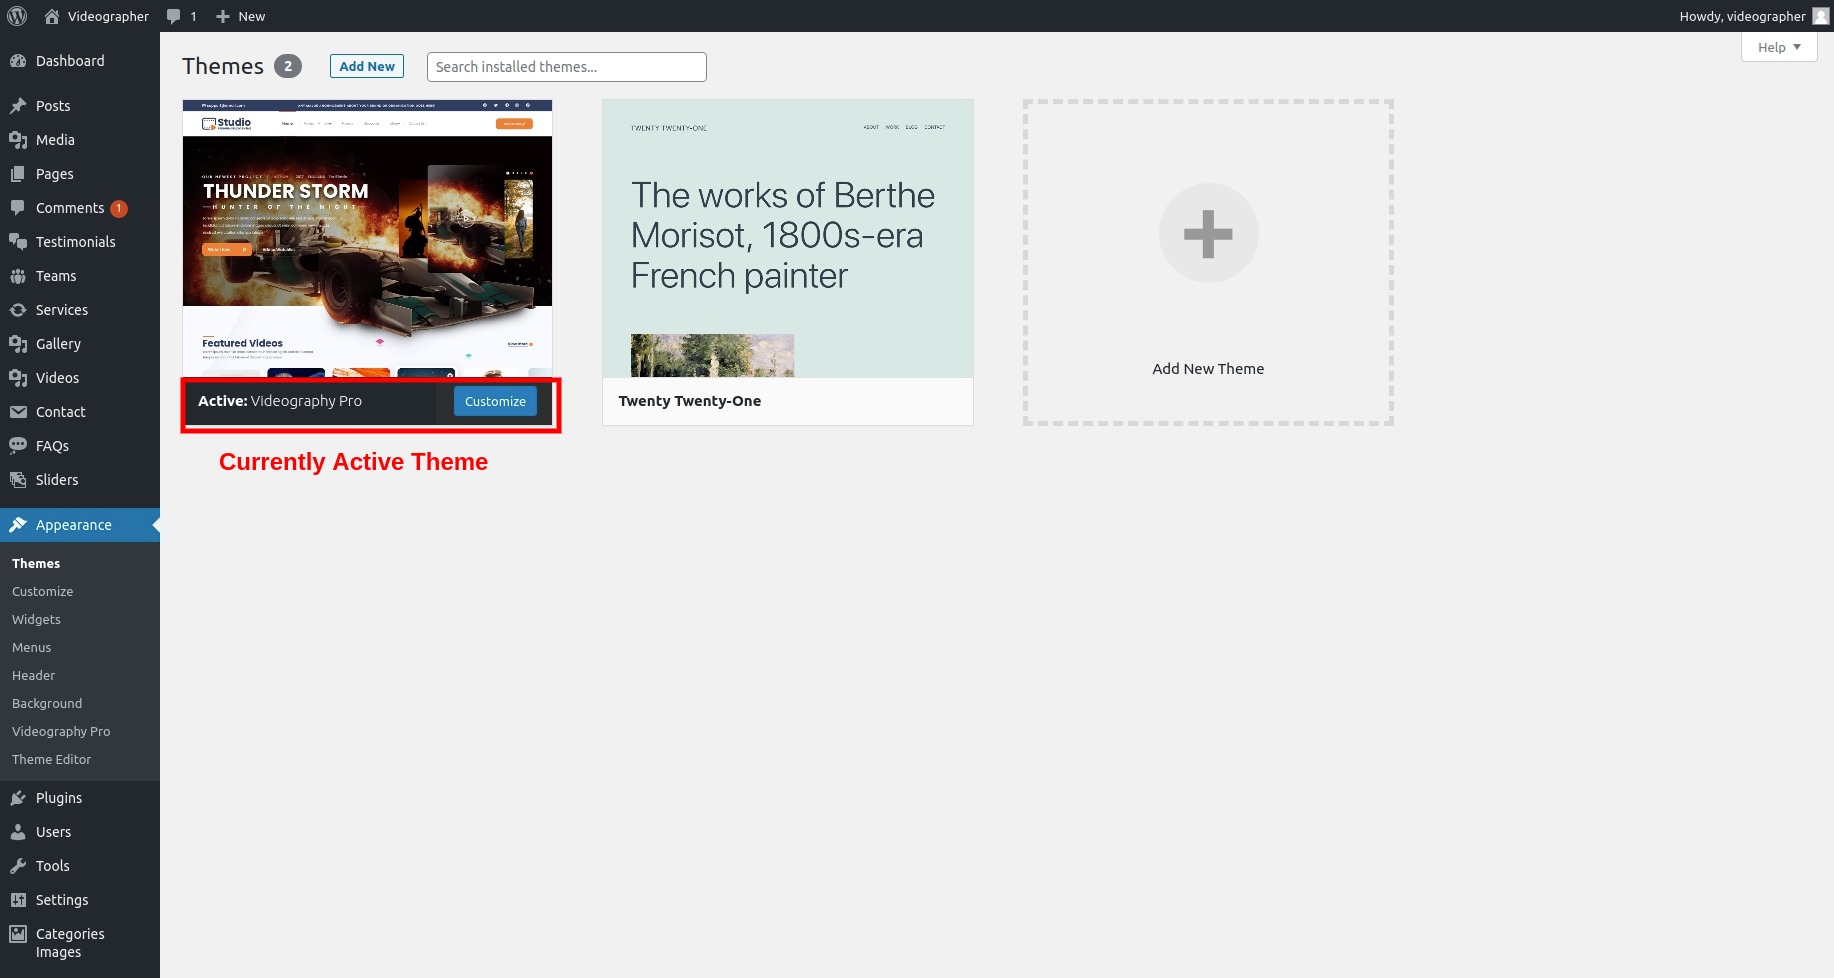The height and width of the screenshot is (978, 1834).
Task: Click the large plus Add New Theme icon
Action: 1208,233
